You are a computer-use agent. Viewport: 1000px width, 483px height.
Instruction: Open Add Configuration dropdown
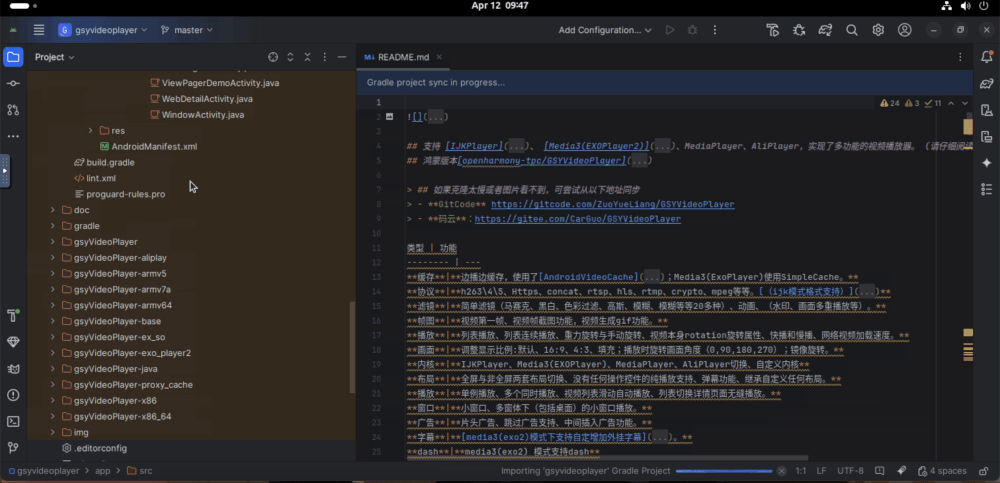coord(605,30)
